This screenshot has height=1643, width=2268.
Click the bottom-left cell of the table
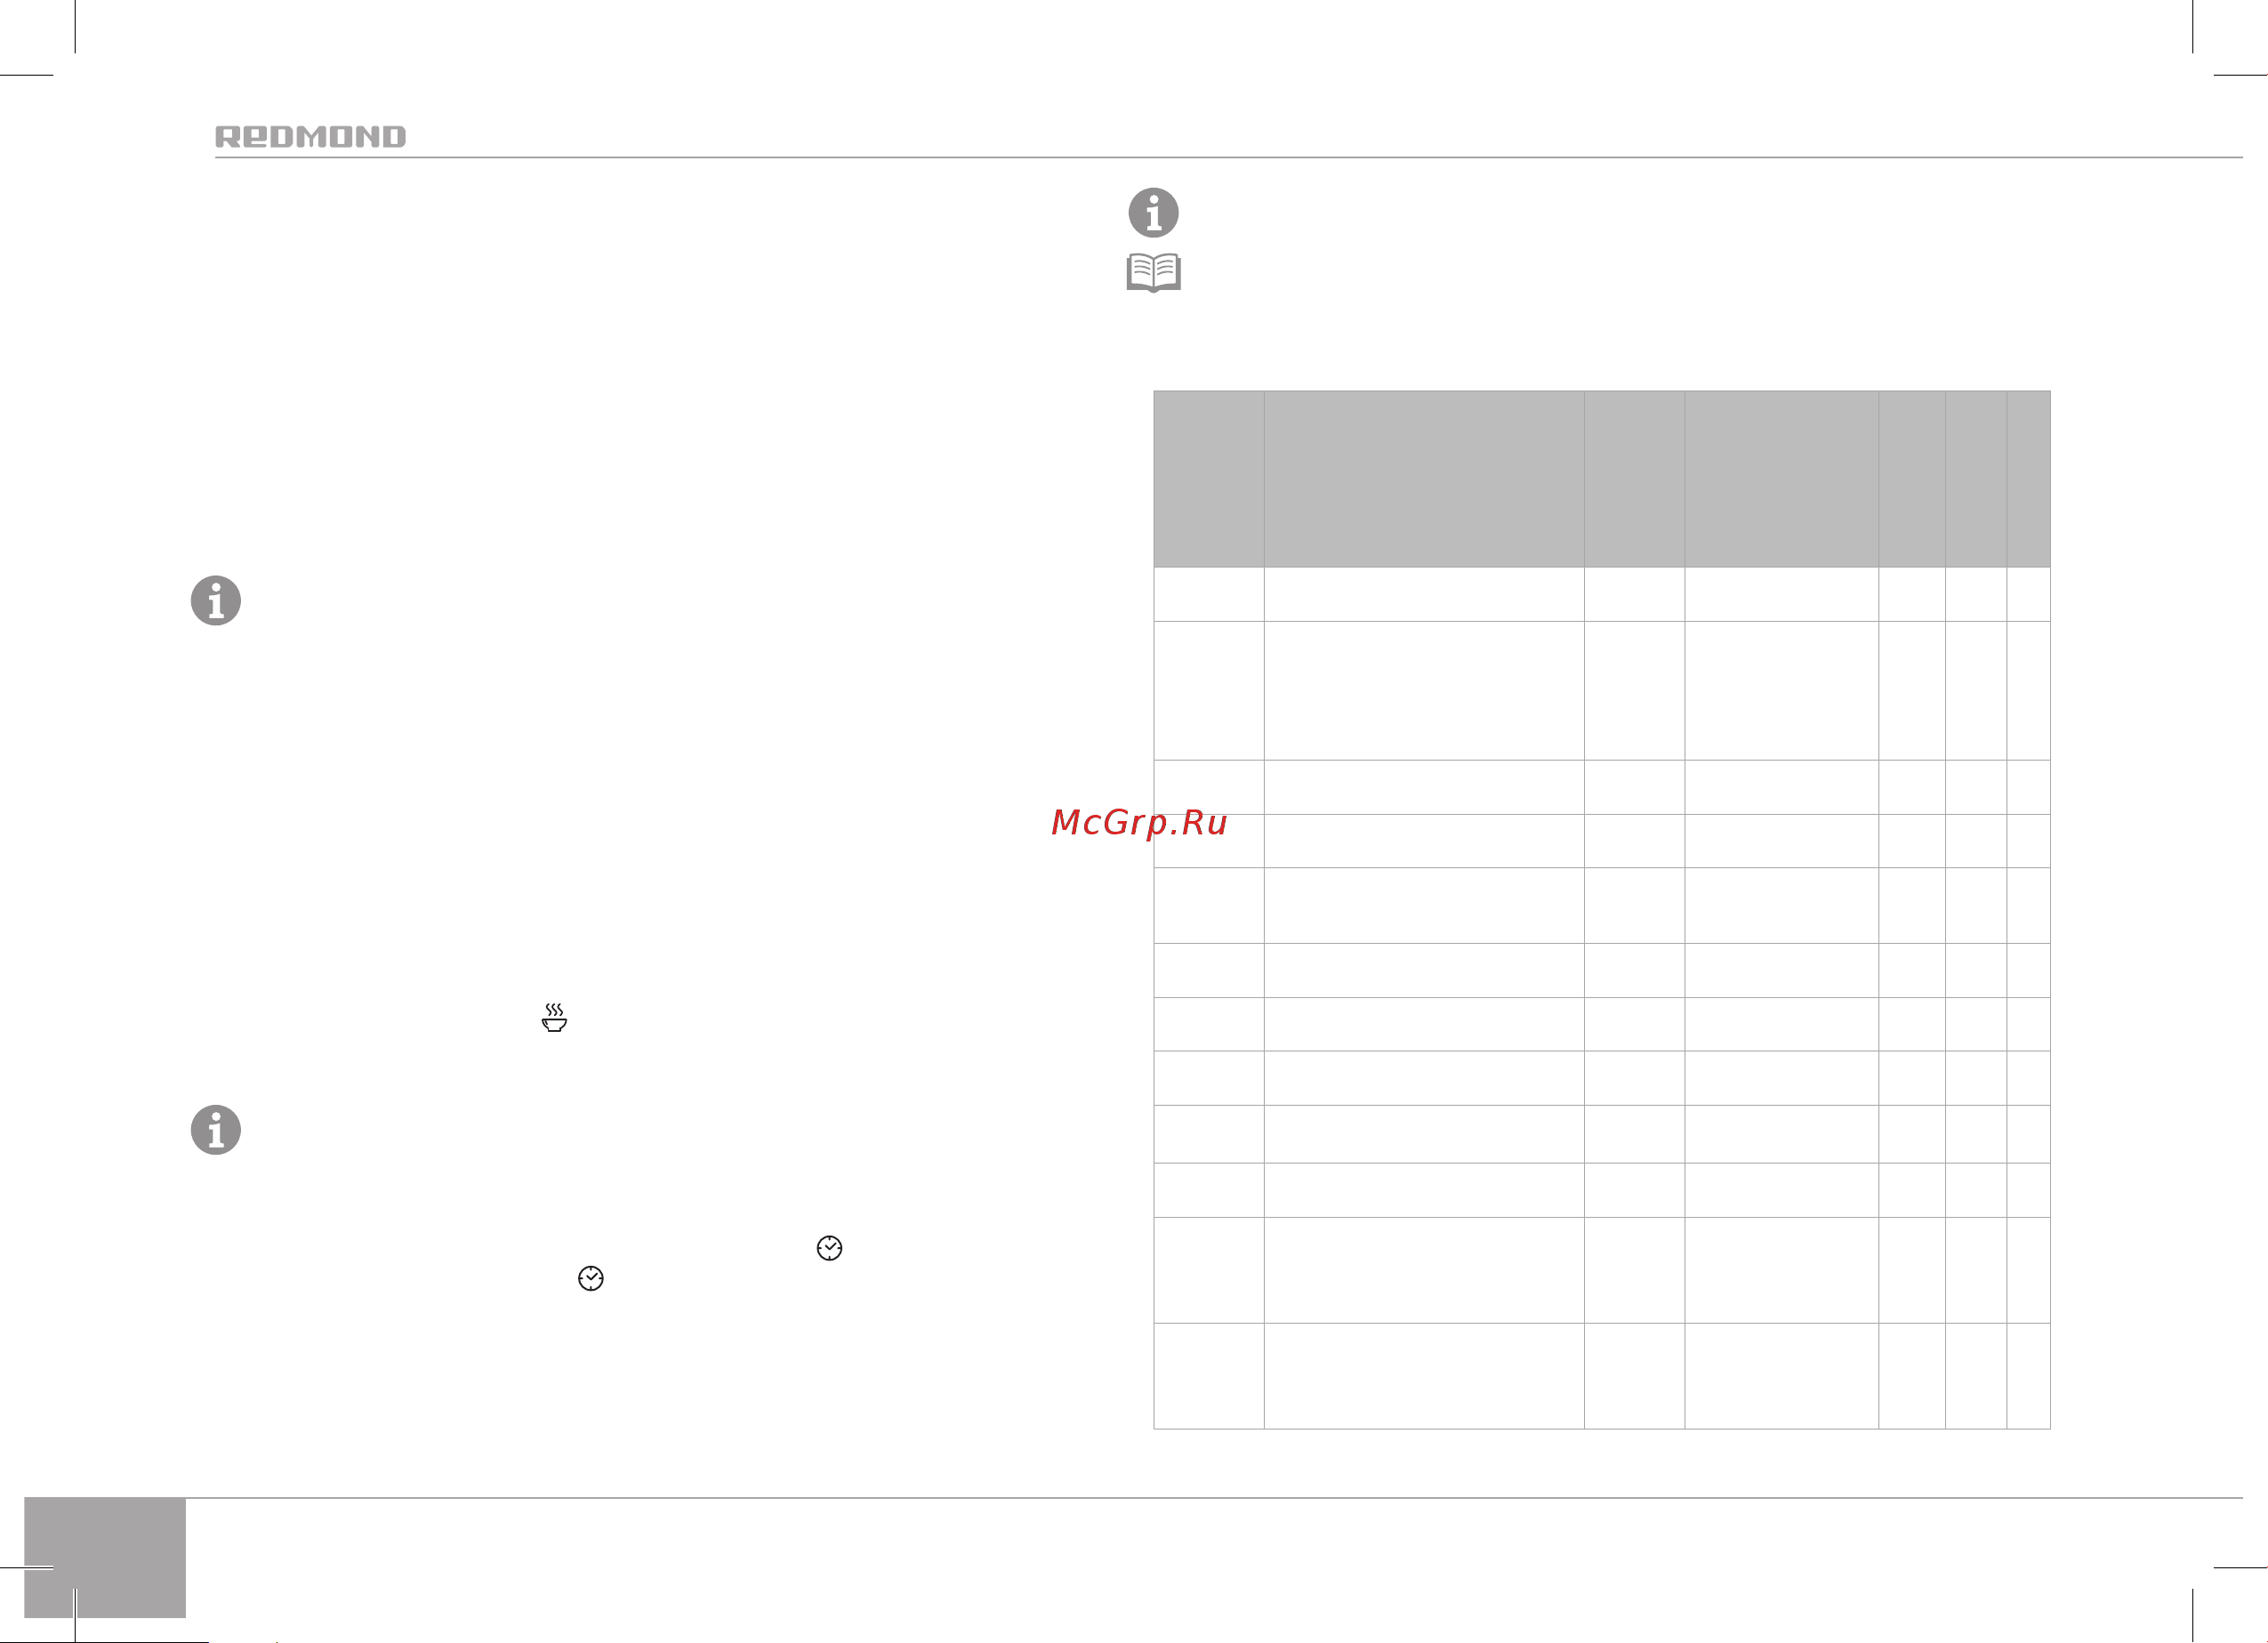(x=1208, y=1376)
